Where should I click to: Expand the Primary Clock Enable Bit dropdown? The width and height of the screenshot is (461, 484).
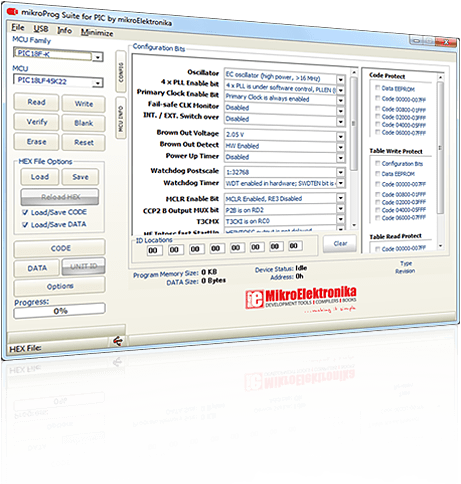click(340, 100)
